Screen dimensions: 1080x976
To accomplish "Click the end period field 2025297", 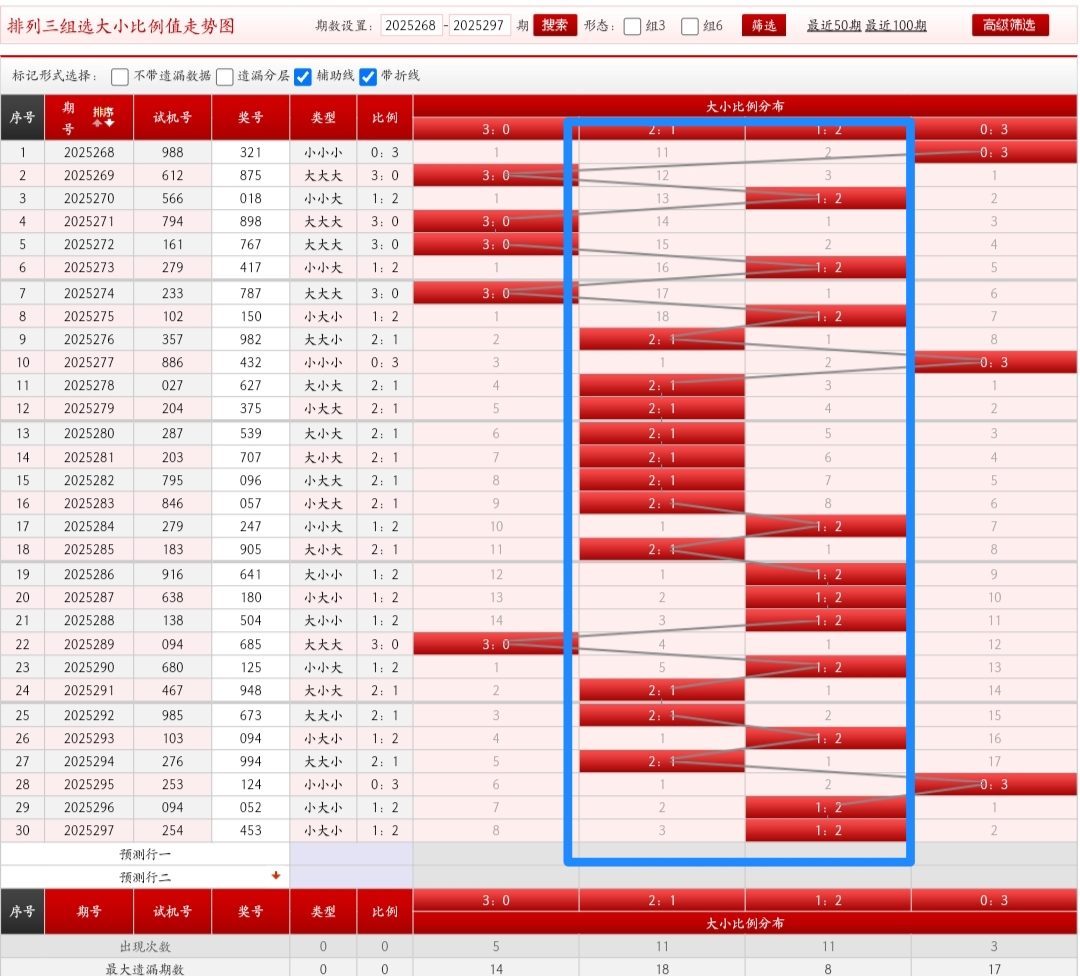I will point(480,26).
